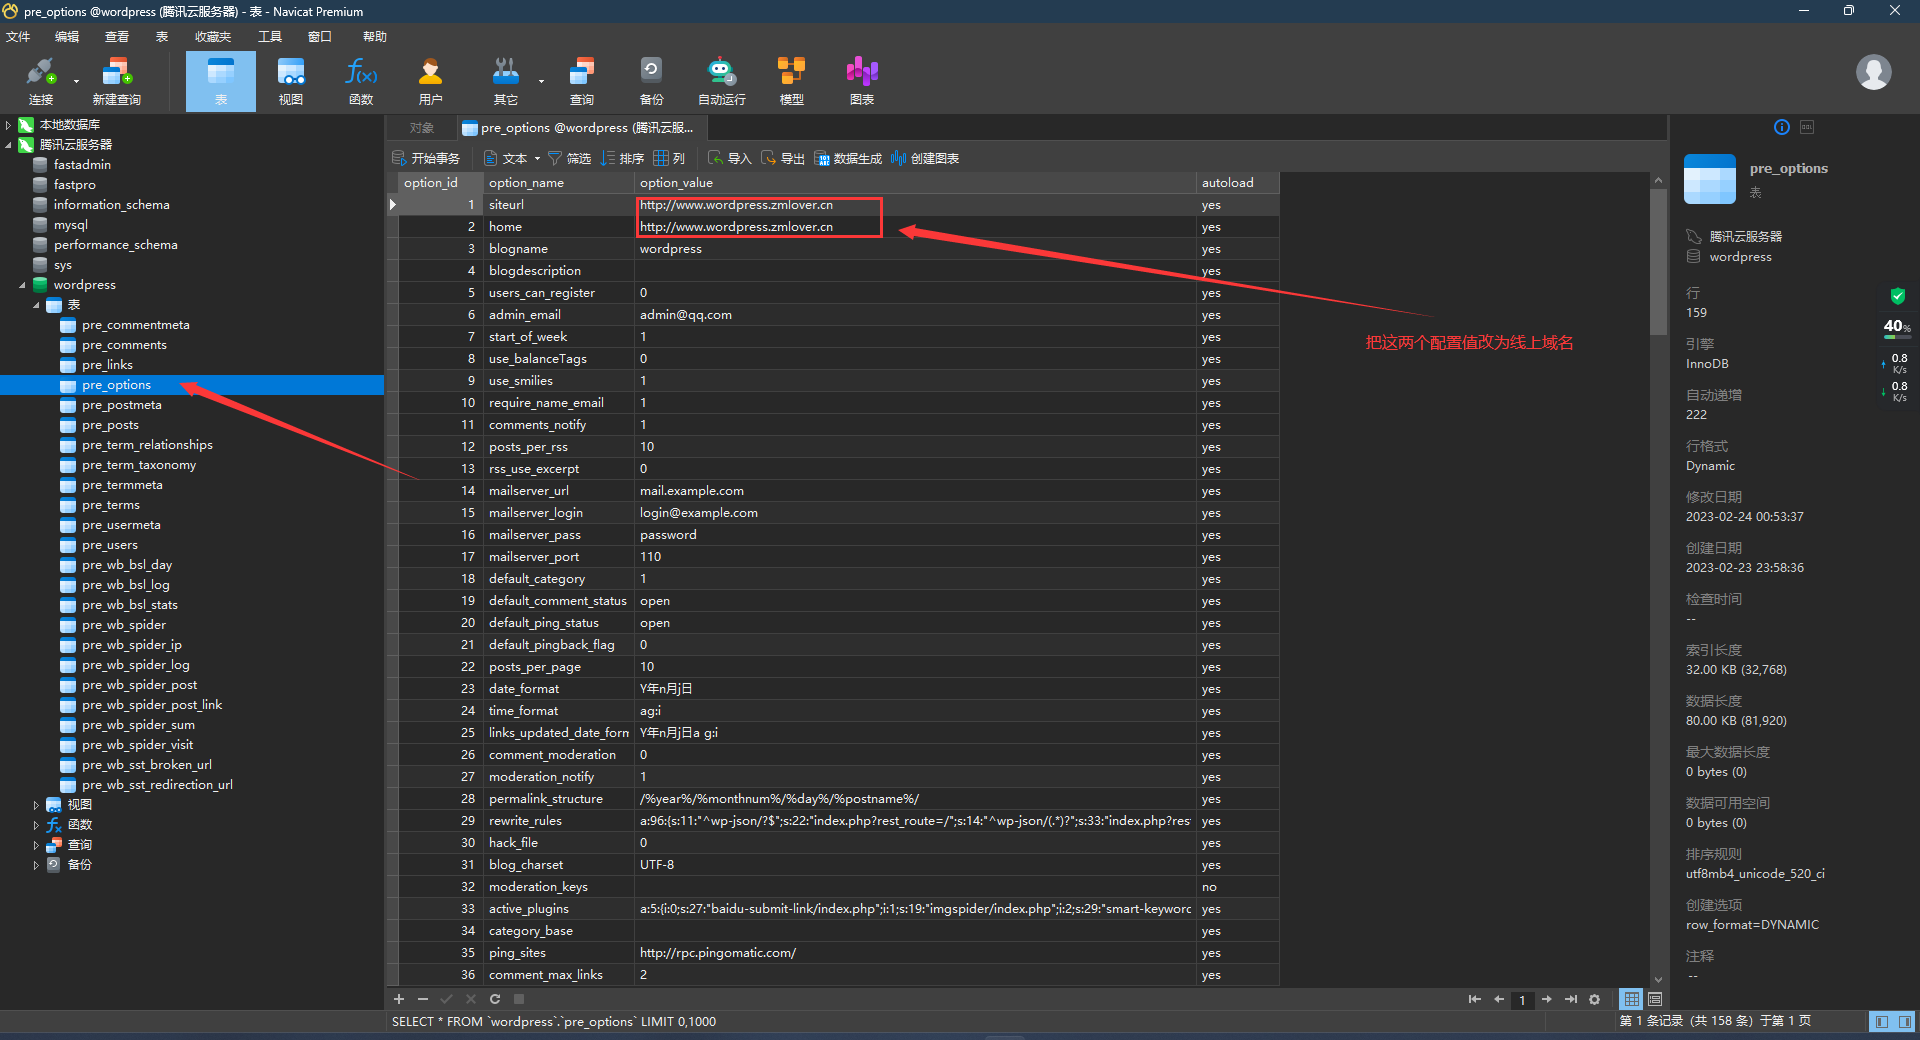
Task: Expand the 函数 (Functions) tree node
Action: click(x=36, y=825)
